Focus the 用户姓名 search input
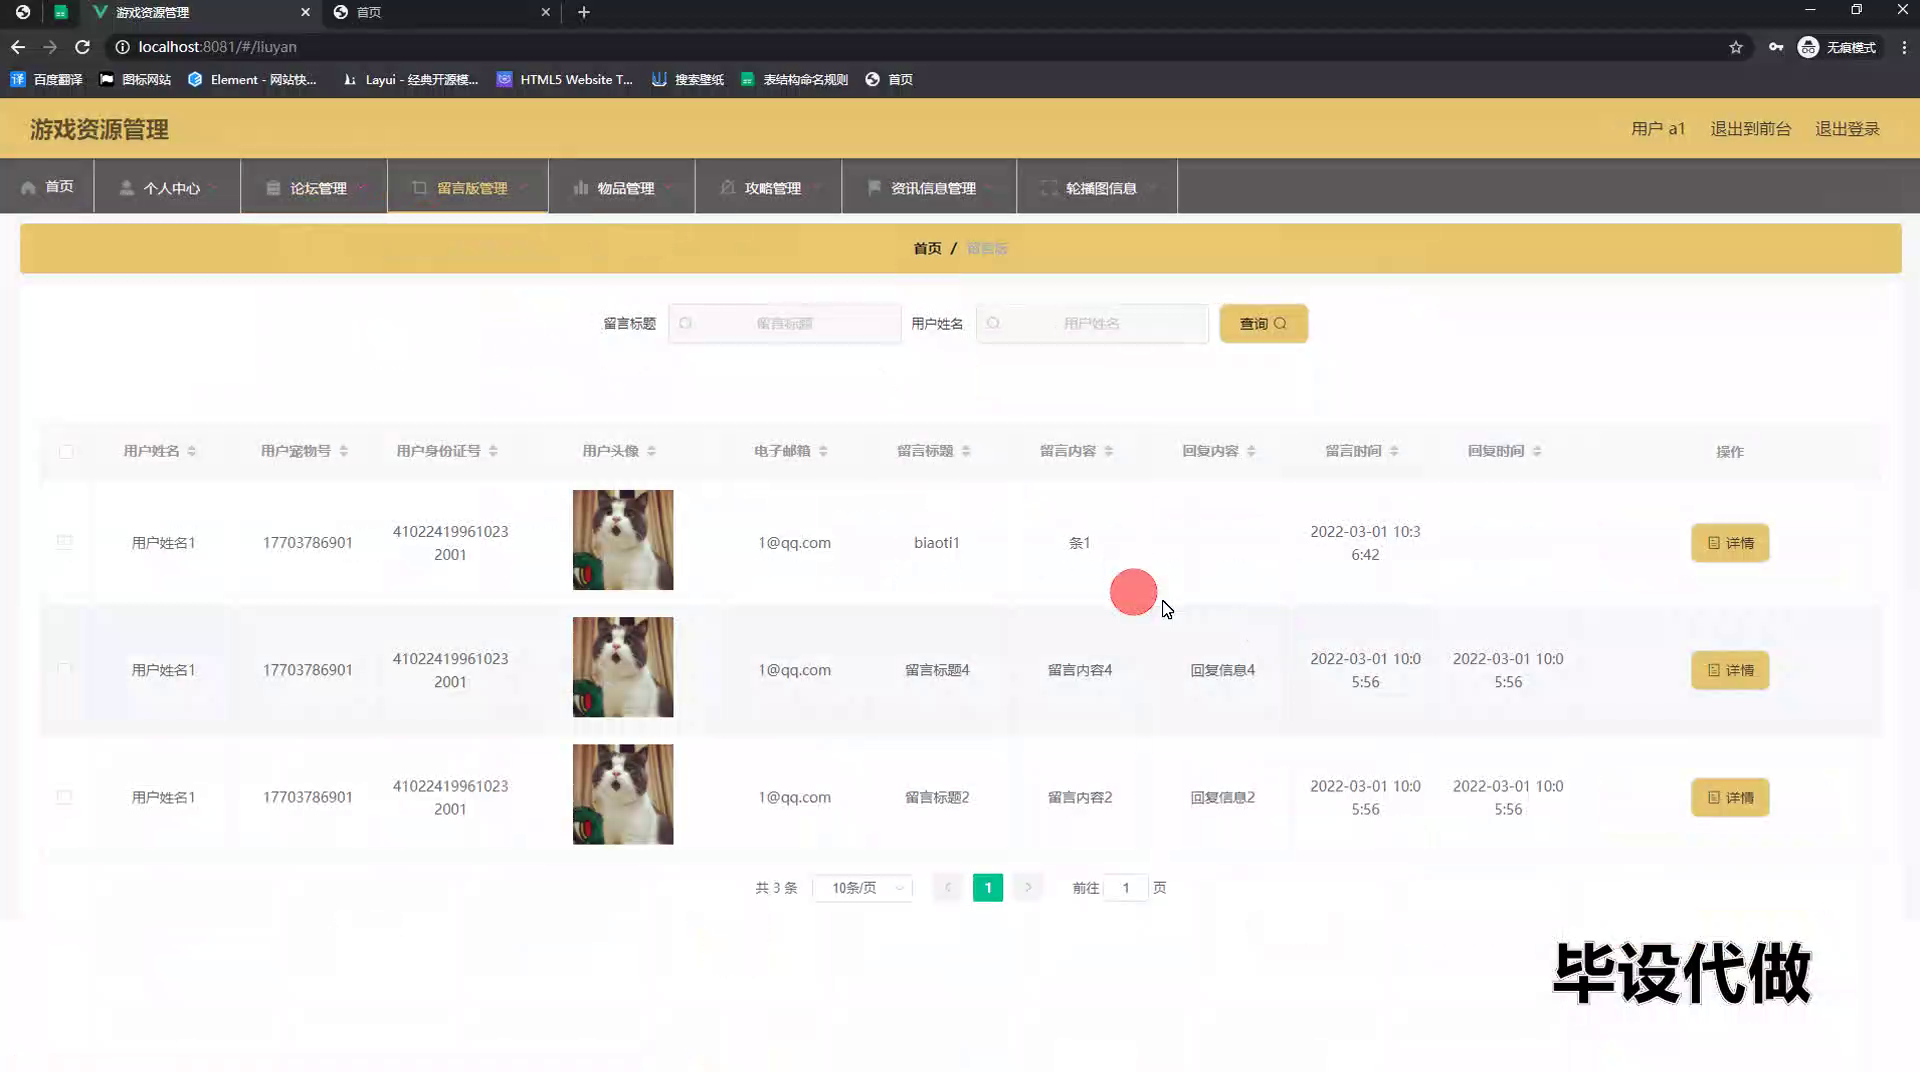Image resolution: width=1920 pixels, height=1072 pixels. [1092, 323]
